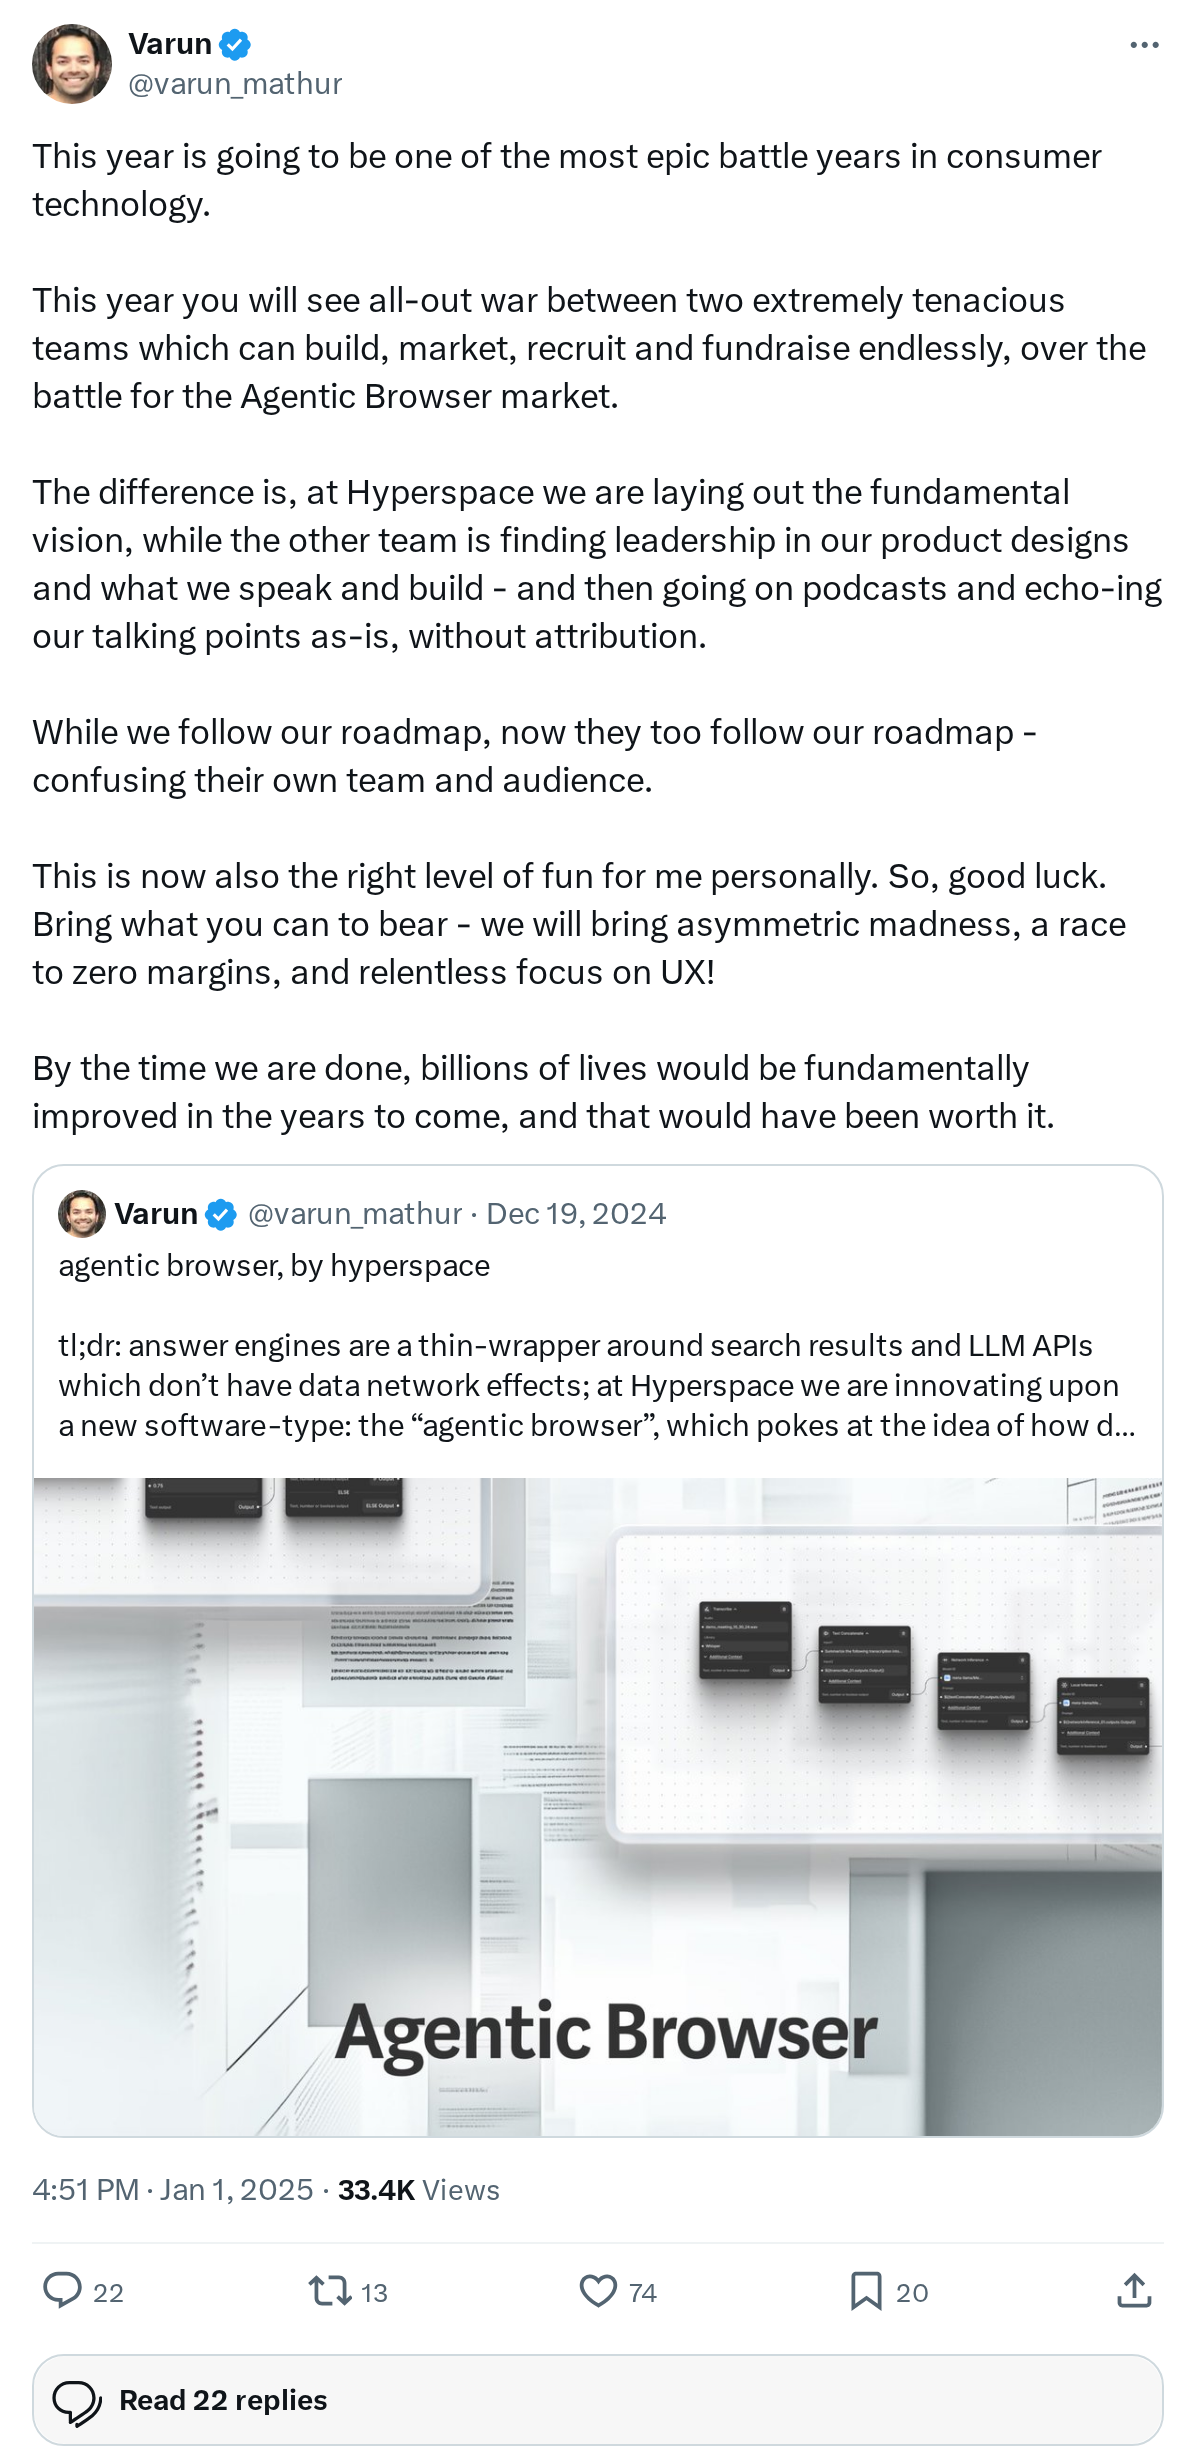Open small avatar in quoted tweet
This screenshot has width=1196, height=2462.
(x=82, y=1214)
